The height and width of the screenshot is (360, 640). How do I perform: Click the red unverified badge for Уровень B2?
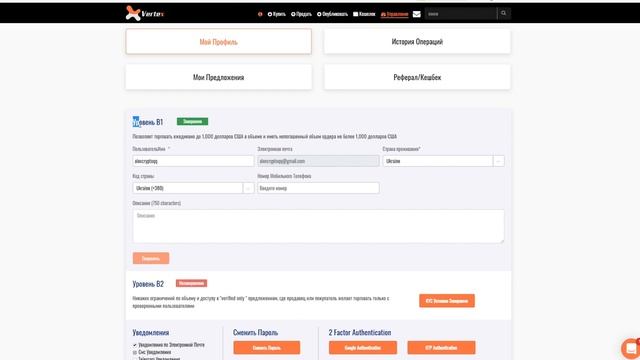[191, 283]
